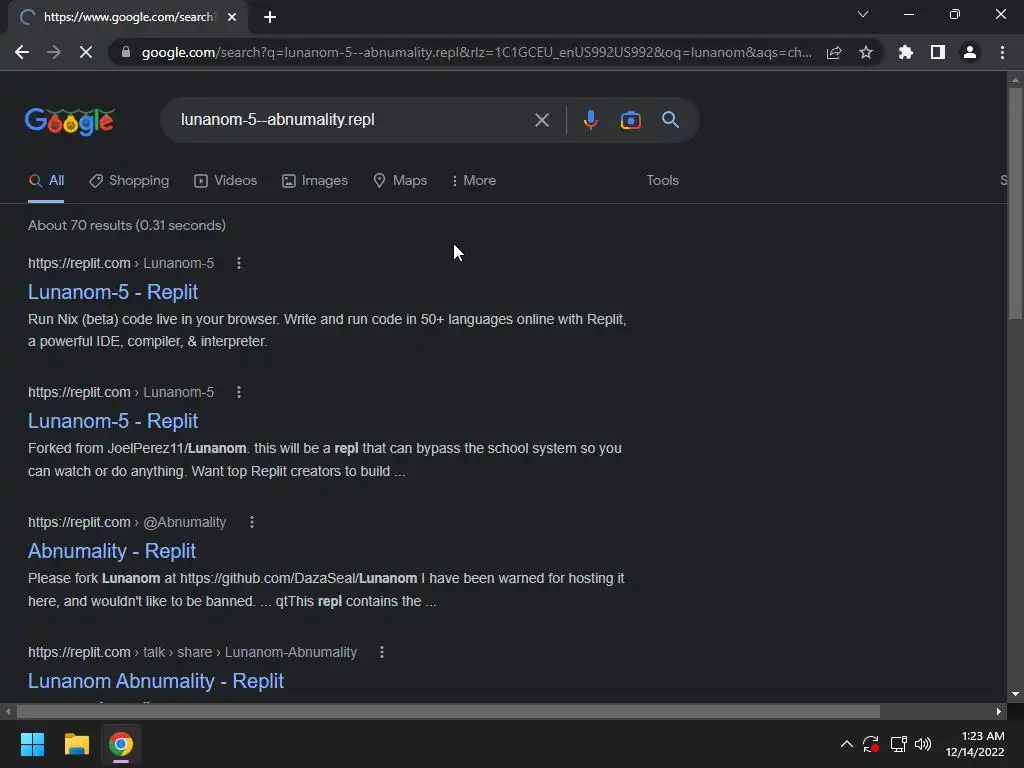
Task: Click the Chrome taskbar icon
Action: [x=121, y=744]
